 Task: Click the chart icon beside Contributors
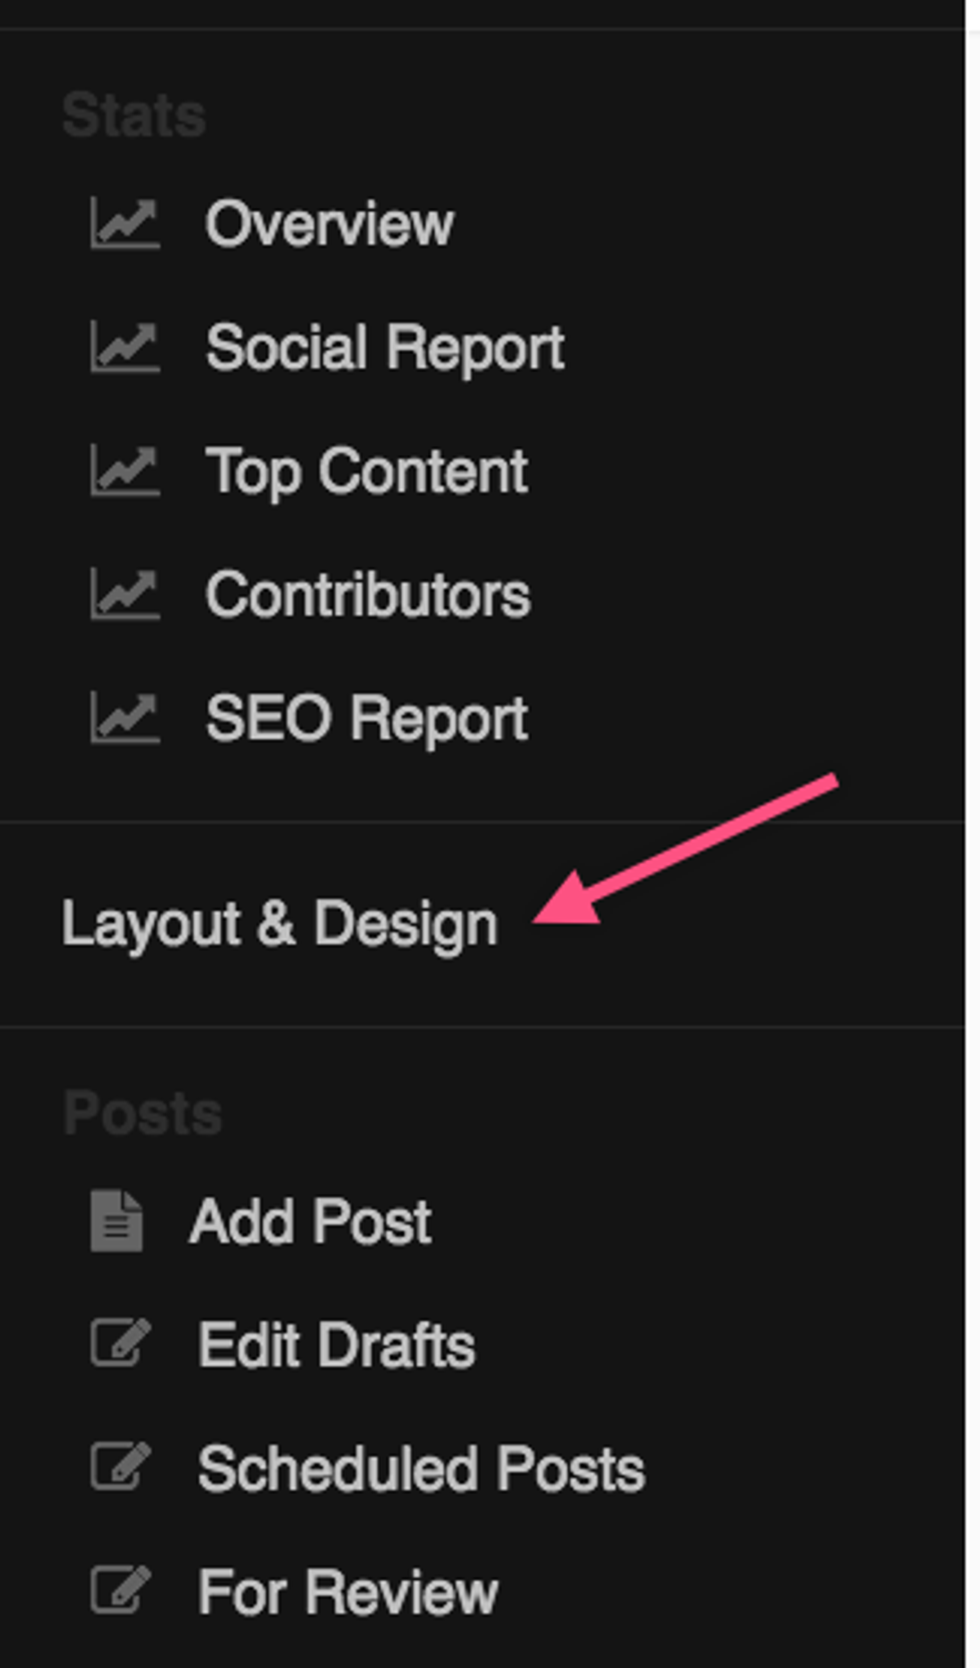point(124,595)
